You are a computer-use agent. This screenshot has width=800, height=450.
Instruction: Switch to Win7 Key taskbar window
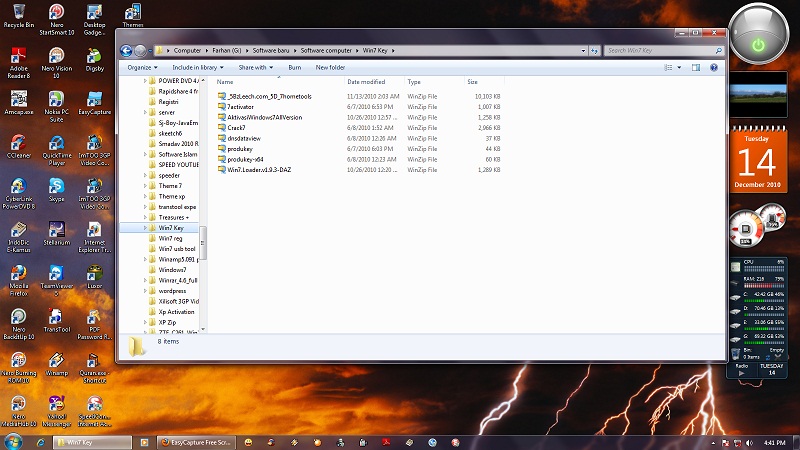[x=92, y=442]
